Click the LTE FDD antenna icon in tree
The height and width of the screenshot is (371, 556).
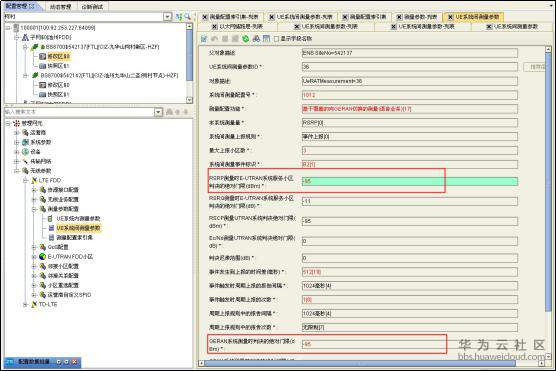[34, 180]
